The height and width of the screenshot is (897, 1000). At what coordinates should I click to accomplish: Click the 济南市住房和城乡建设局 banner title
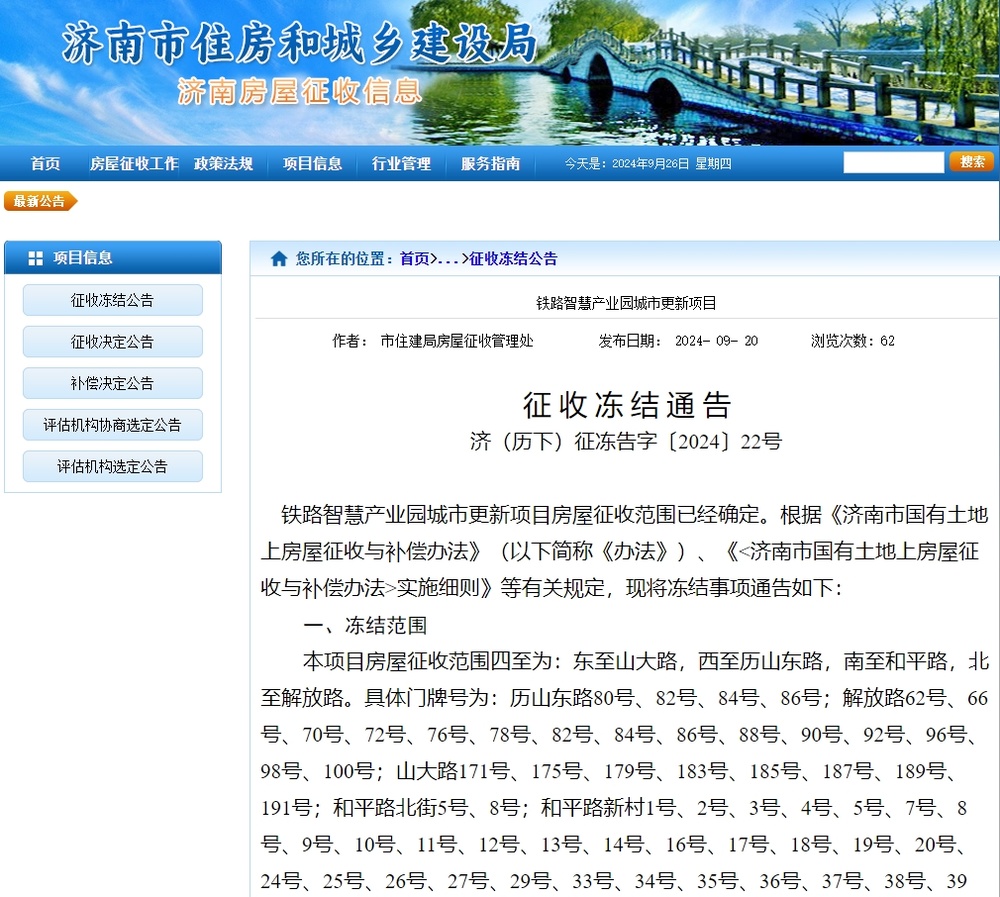click(x=300, y=43)
